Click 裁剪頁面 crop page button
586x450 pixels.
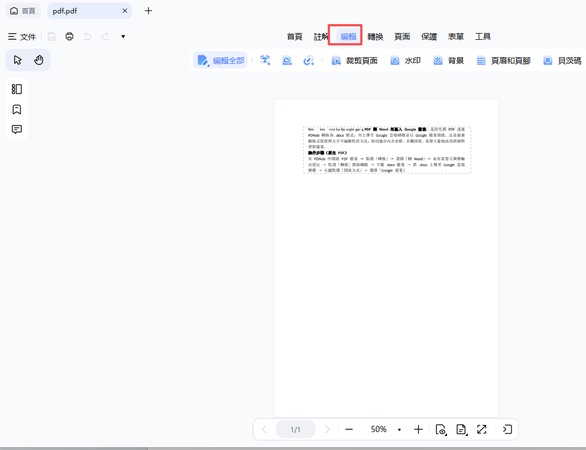tap(354, 60)
